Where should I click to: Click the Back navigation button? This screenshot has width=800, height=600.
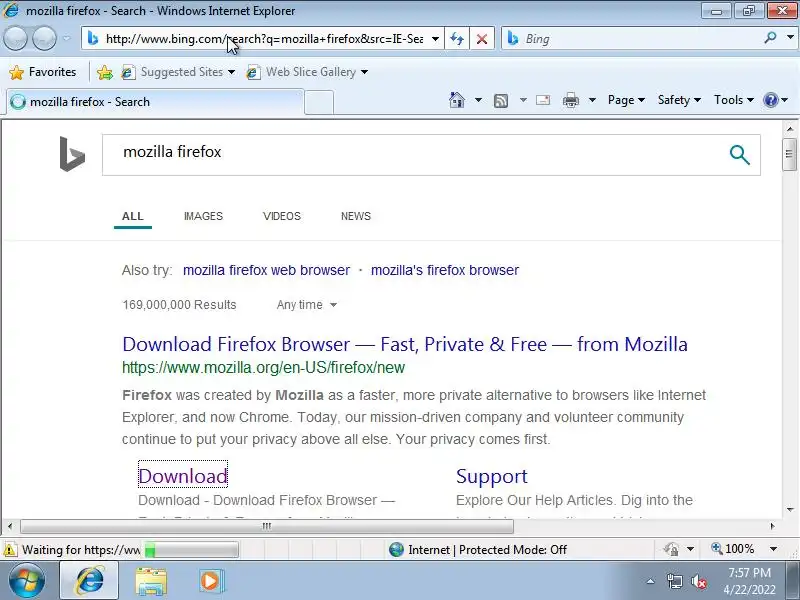(15, 38)
